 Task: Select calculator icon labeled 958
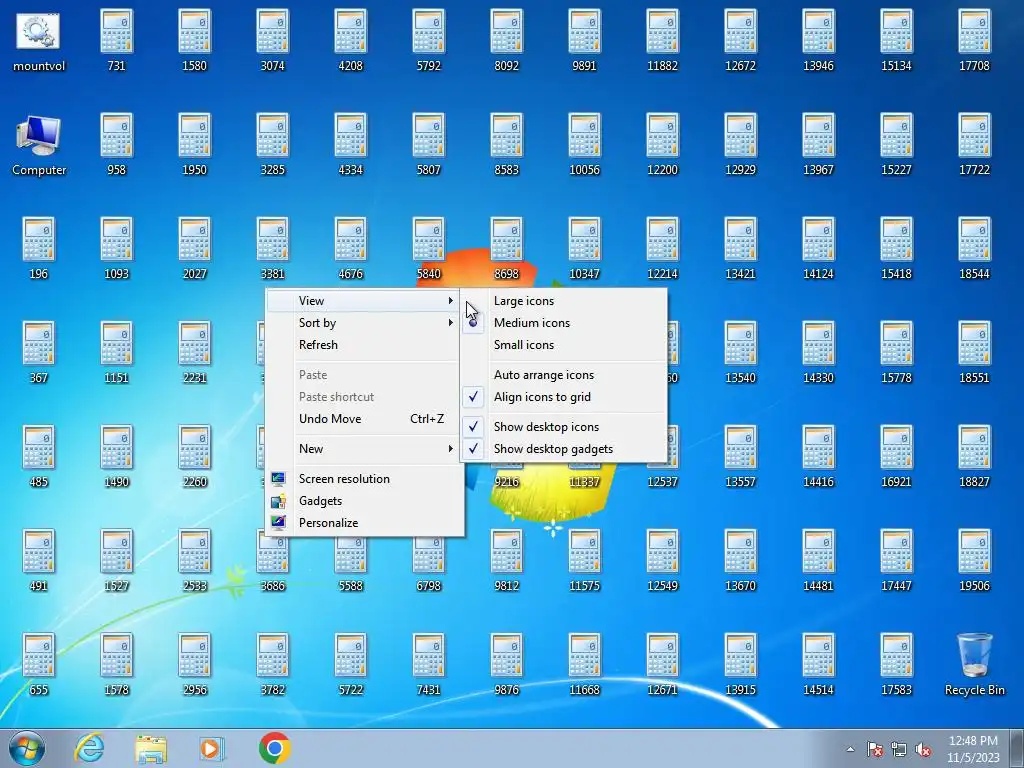(x=116, y=144)
